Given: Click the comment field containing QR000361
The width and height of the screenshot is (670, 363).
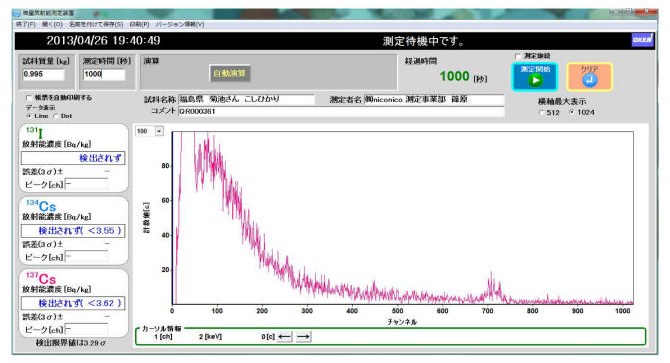Looking at the screenshot, I should [x=341, y=111].
